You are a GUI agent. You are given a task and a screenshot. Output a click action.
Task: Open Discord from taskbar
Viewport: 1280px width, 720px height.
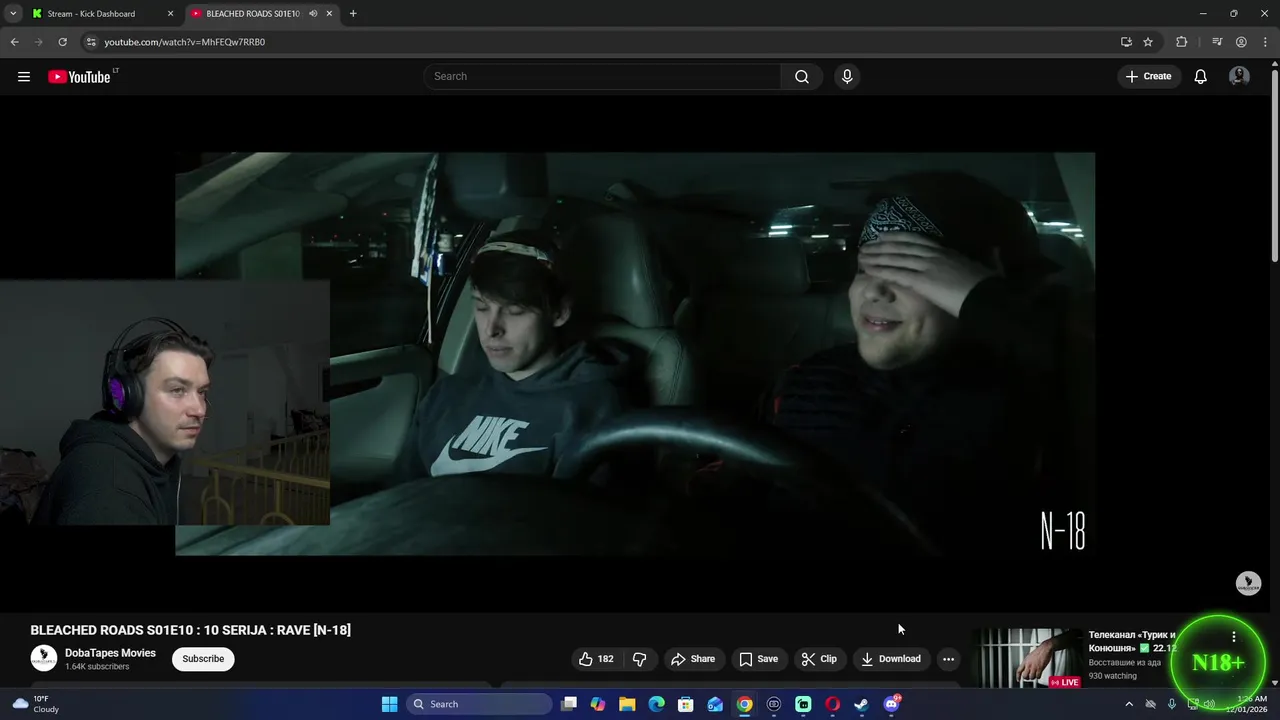[891, 704]
